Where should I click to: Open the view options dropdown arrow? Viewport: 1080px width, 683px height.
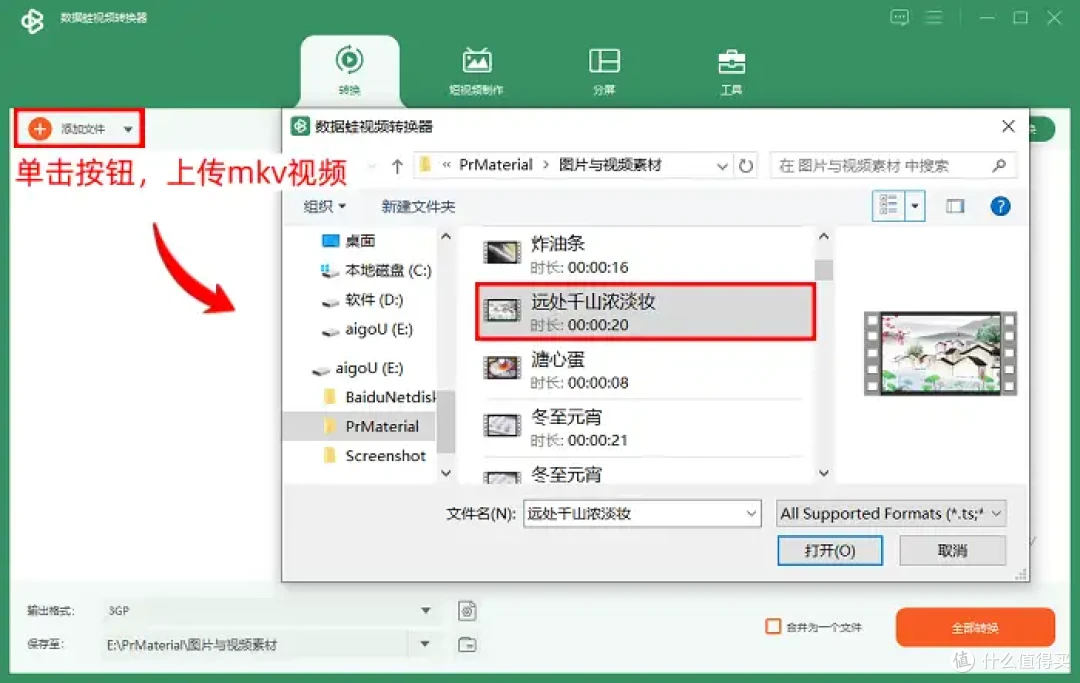(915, 206)
